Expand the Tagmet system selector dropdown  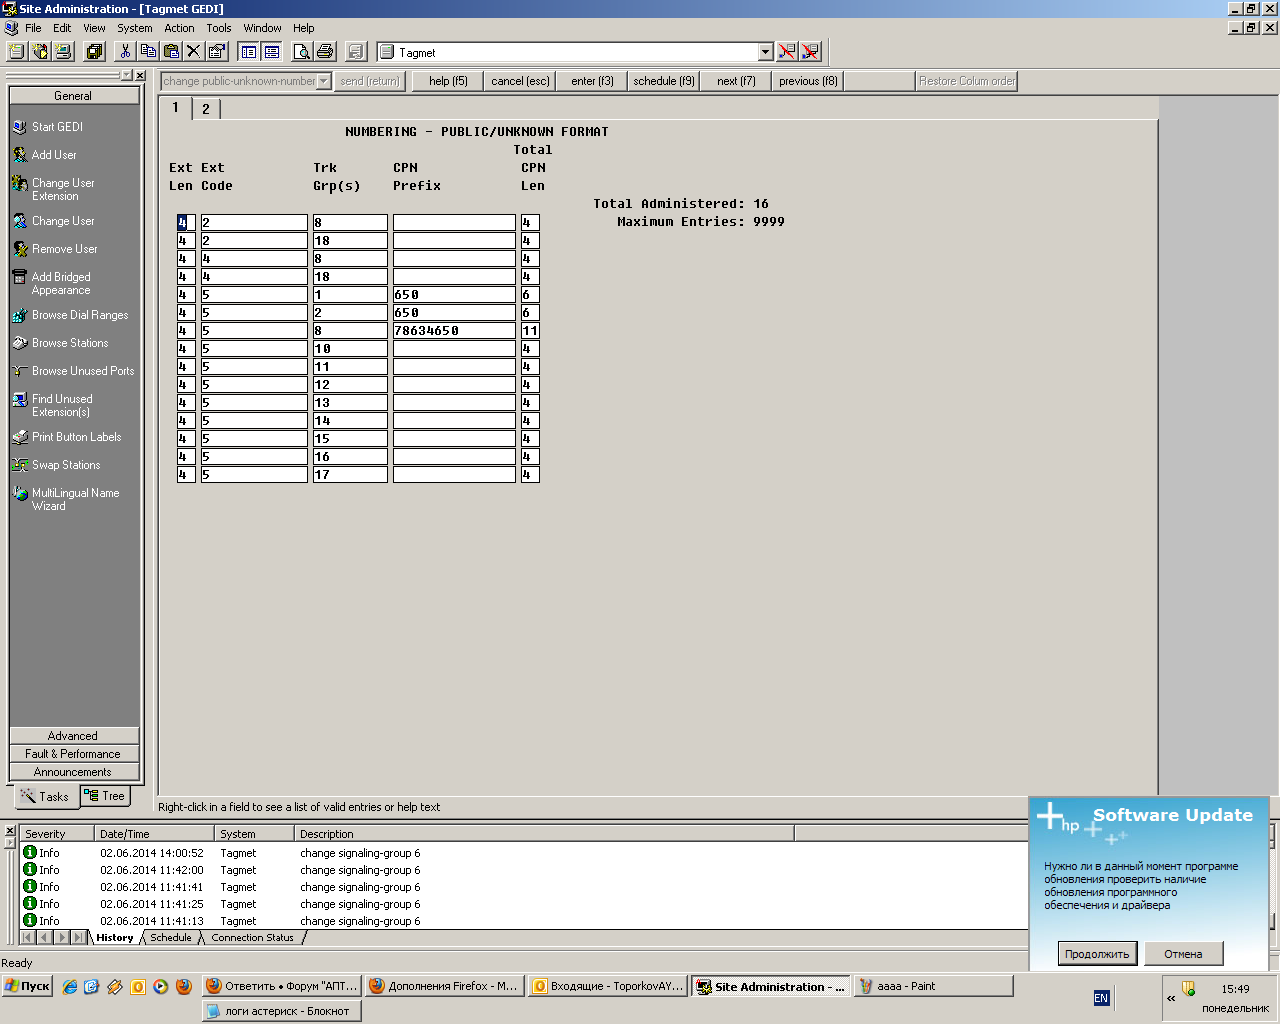[766, 52]
